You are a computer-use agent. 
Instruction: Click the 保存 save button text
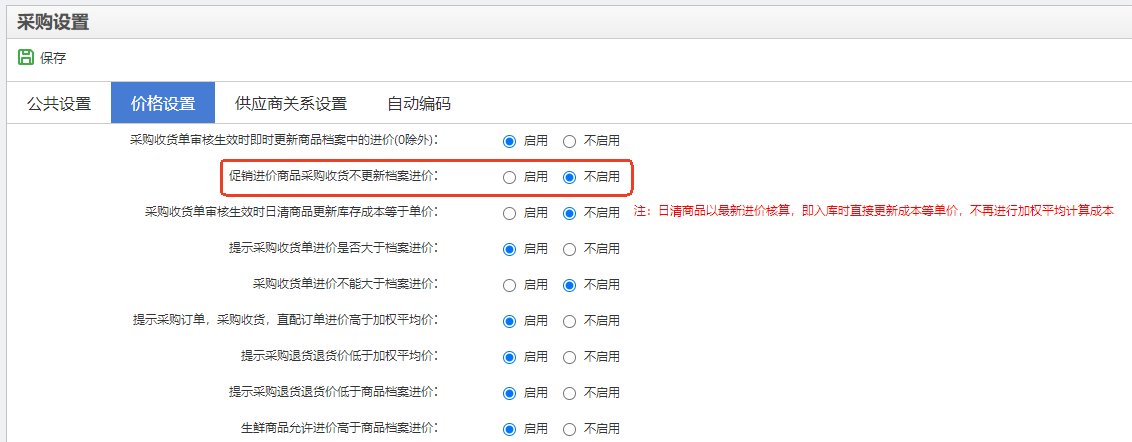(x=53, y=59)
